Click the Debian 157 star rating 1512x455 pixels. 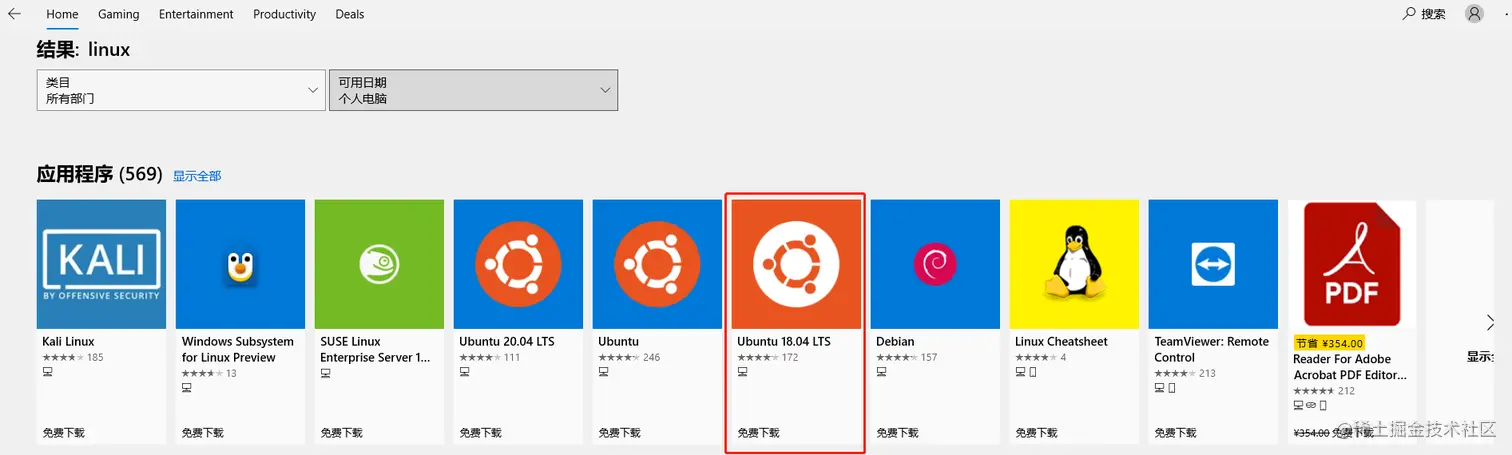[907, 357]
